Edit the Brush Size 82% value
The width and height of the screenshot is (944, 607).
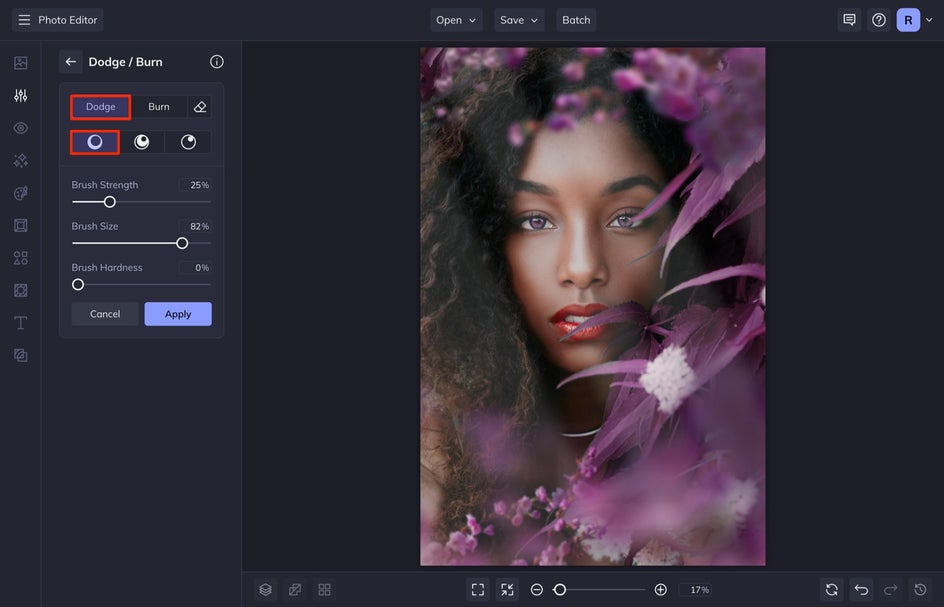tap(195, 226)
